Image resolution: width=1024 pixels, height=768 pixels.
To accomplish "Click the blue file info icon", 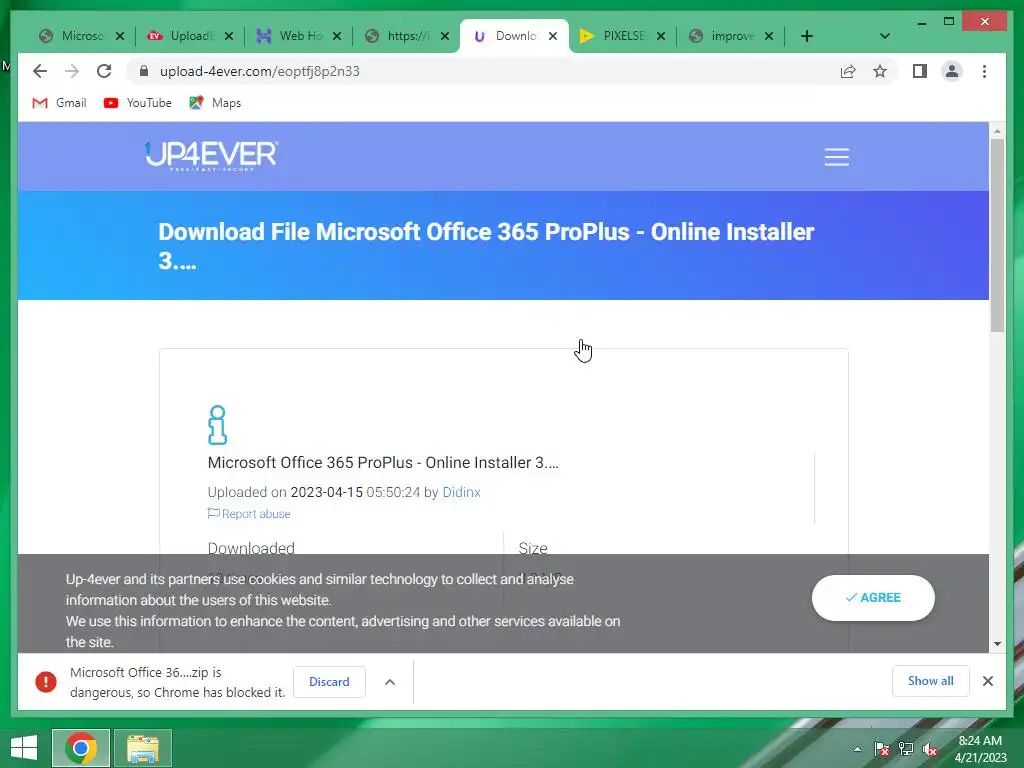I will [217, 425].
